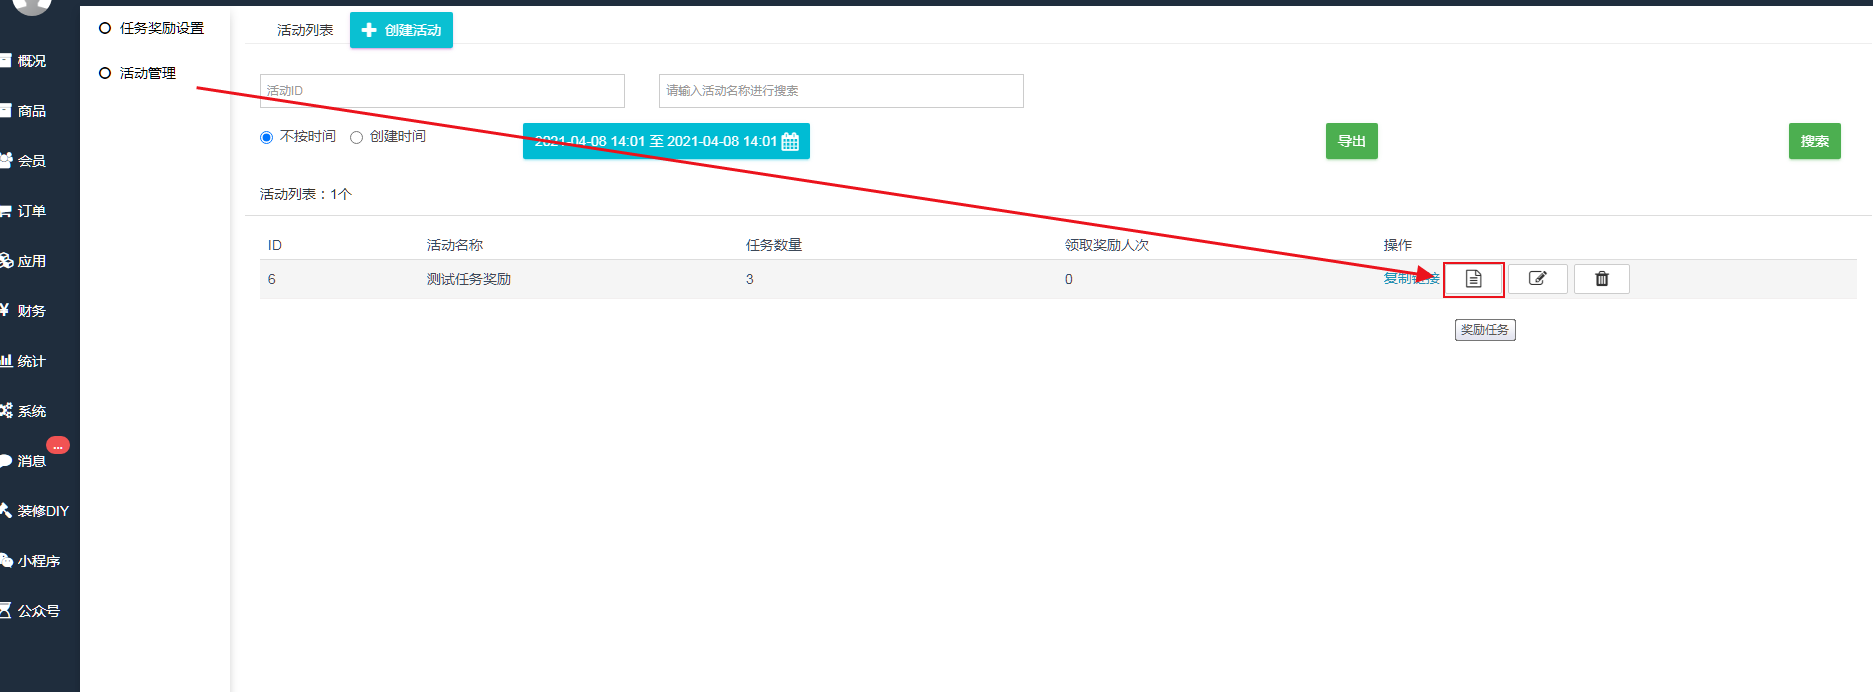This screenshot has width=1873, height=692.
Task: Go to 订单 orders in sidebar
Action: [x=31, y=211]
